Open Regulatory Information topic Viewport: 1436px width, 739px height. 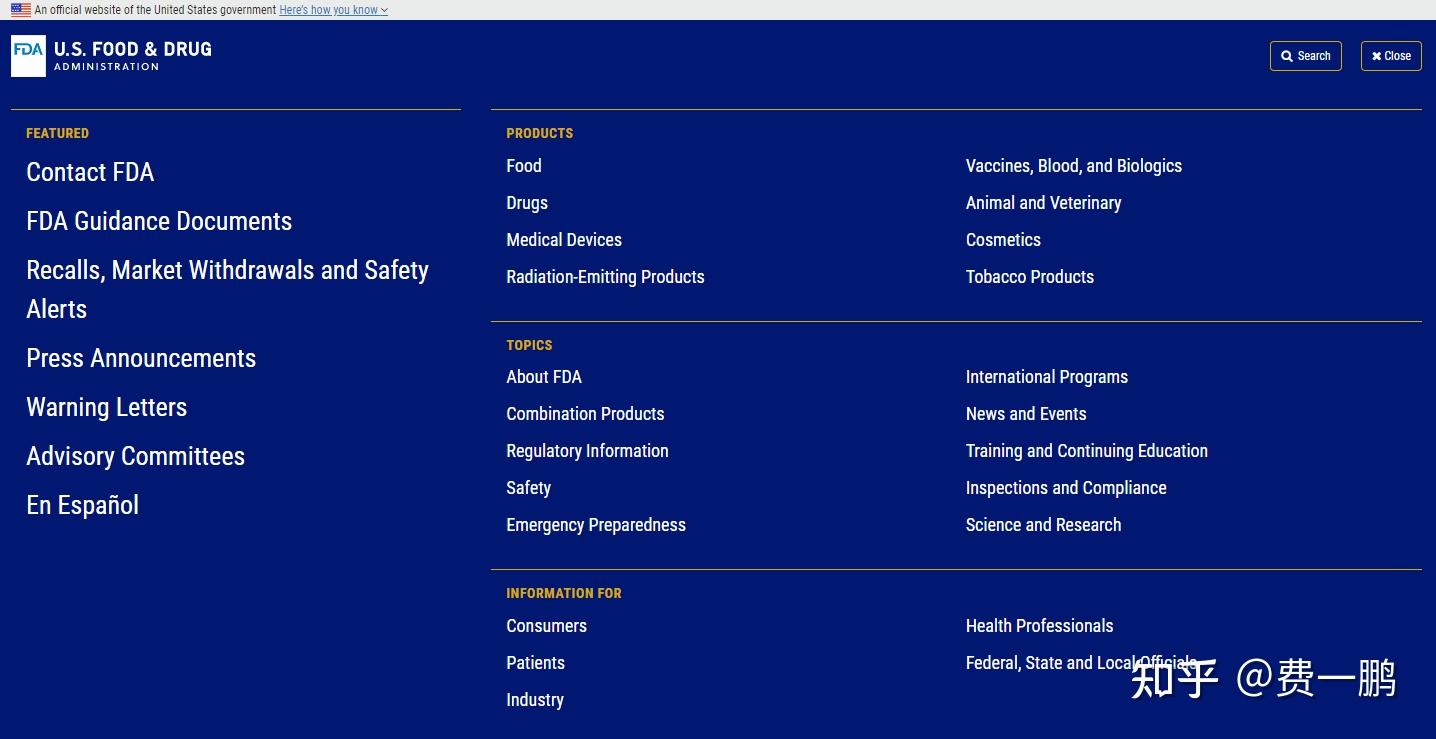click(587, 451)
